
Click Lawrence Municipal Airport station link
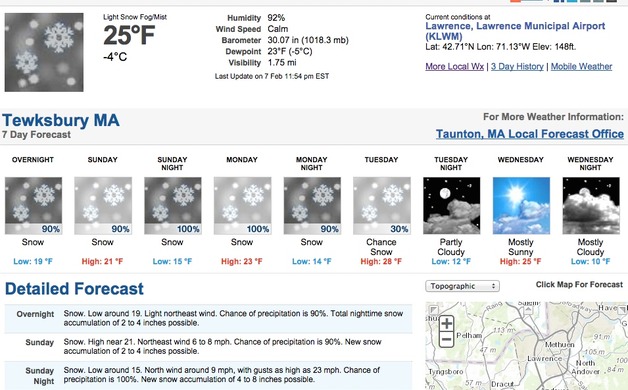point(515,31)
